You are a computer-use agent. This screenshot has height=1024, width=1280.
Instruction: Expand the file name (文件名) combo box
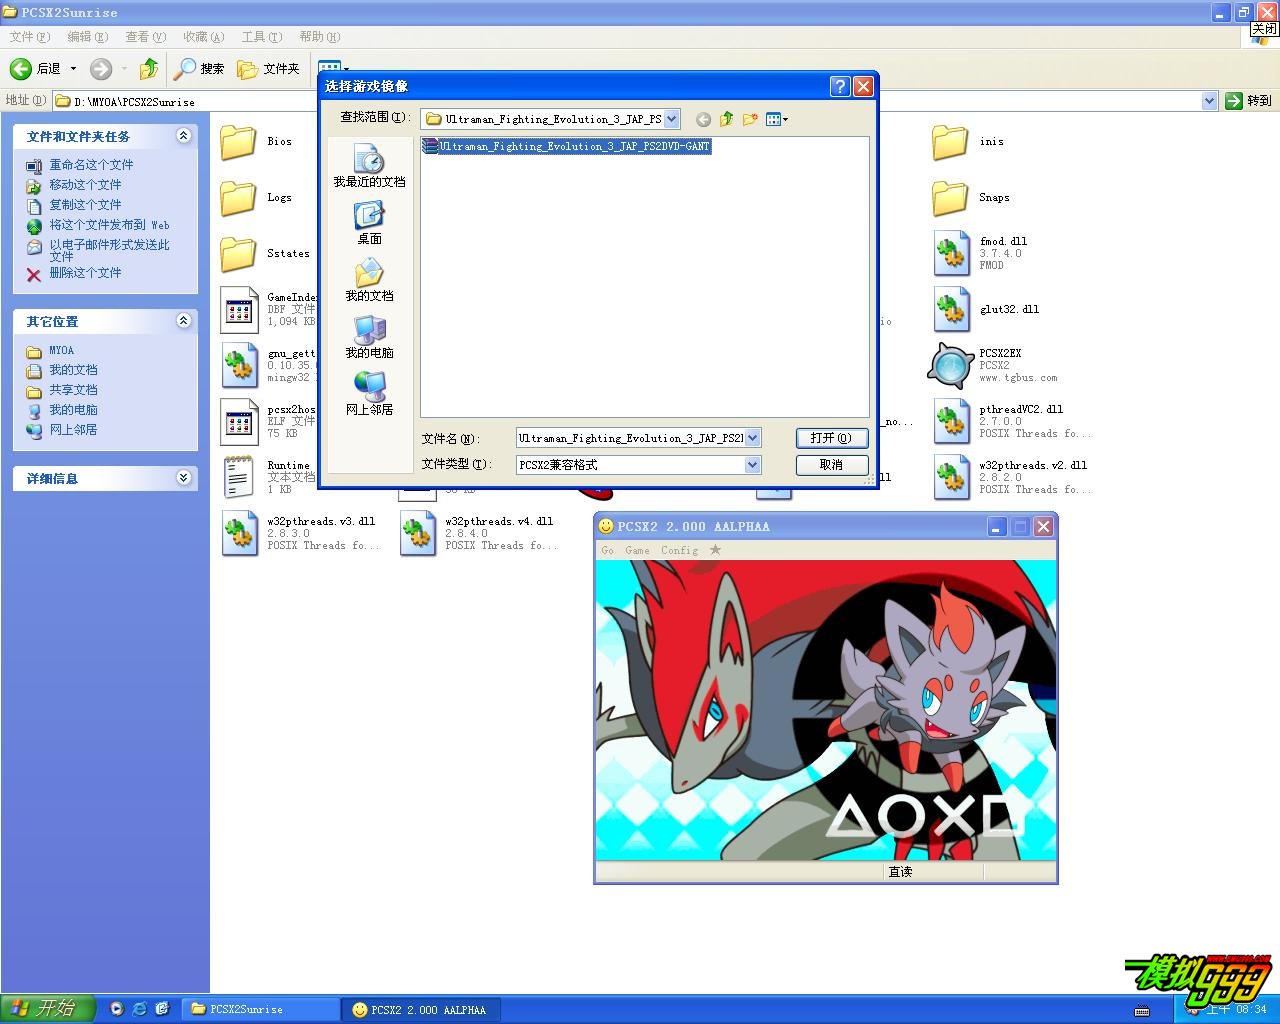click(x=753, y=438)
